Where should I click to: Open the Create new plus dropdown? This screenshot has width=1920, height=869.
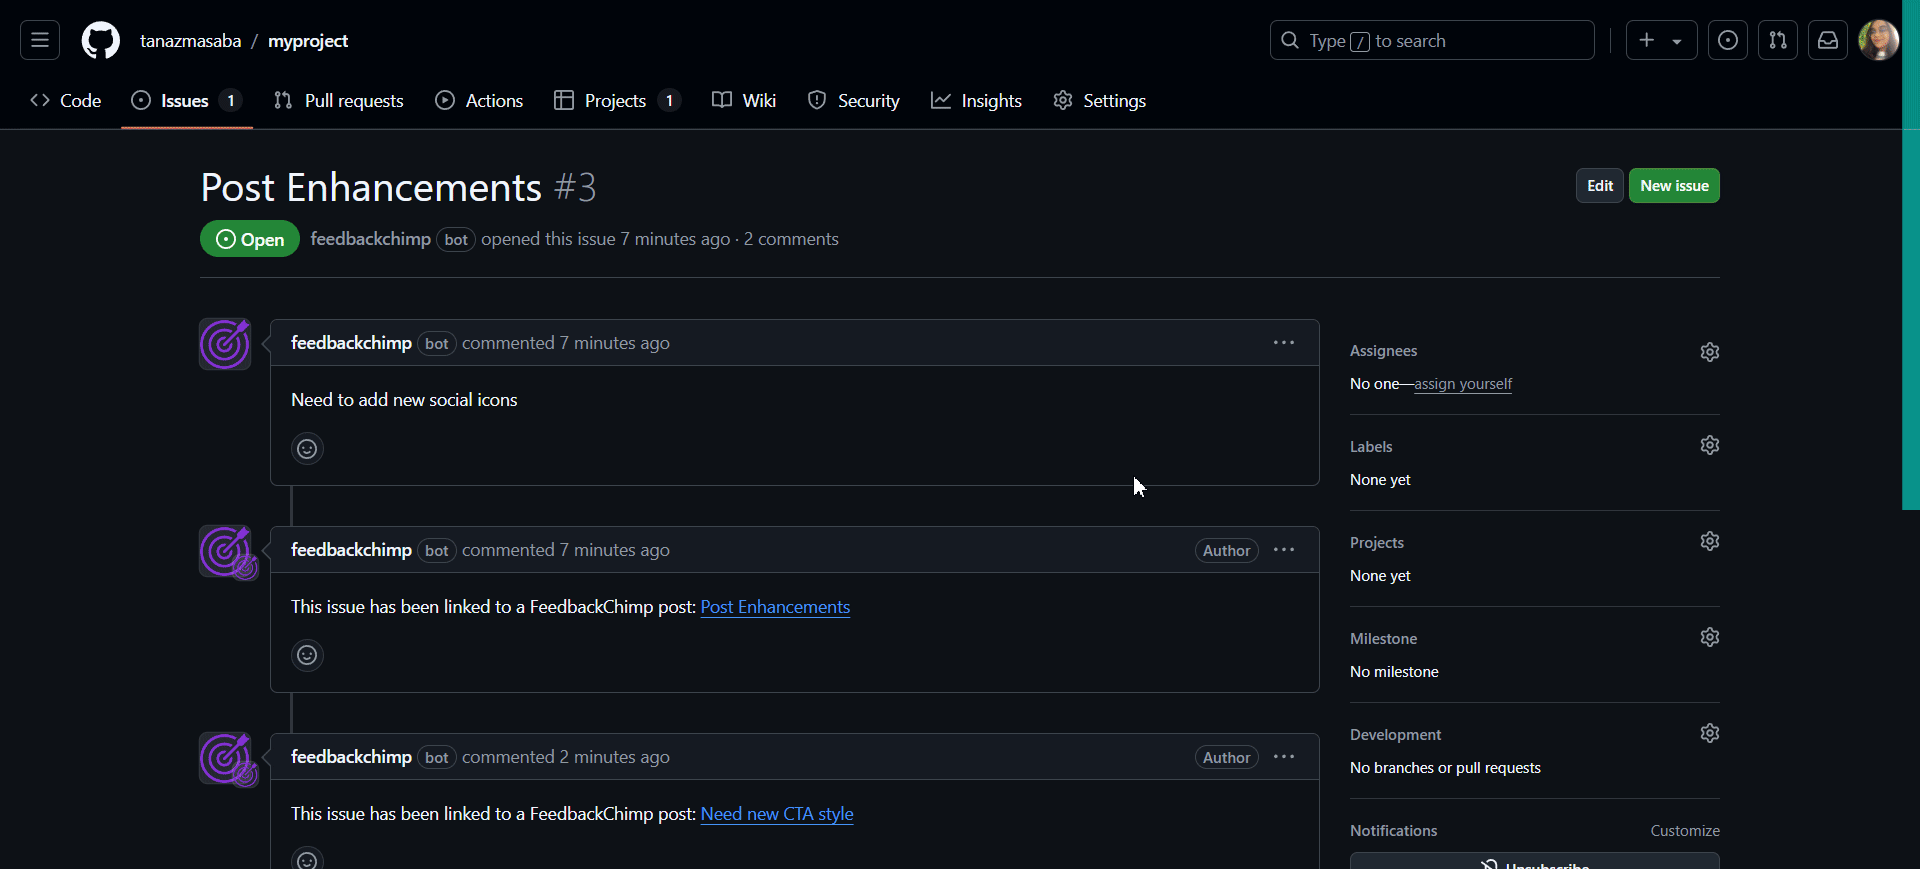[1661, 40]
